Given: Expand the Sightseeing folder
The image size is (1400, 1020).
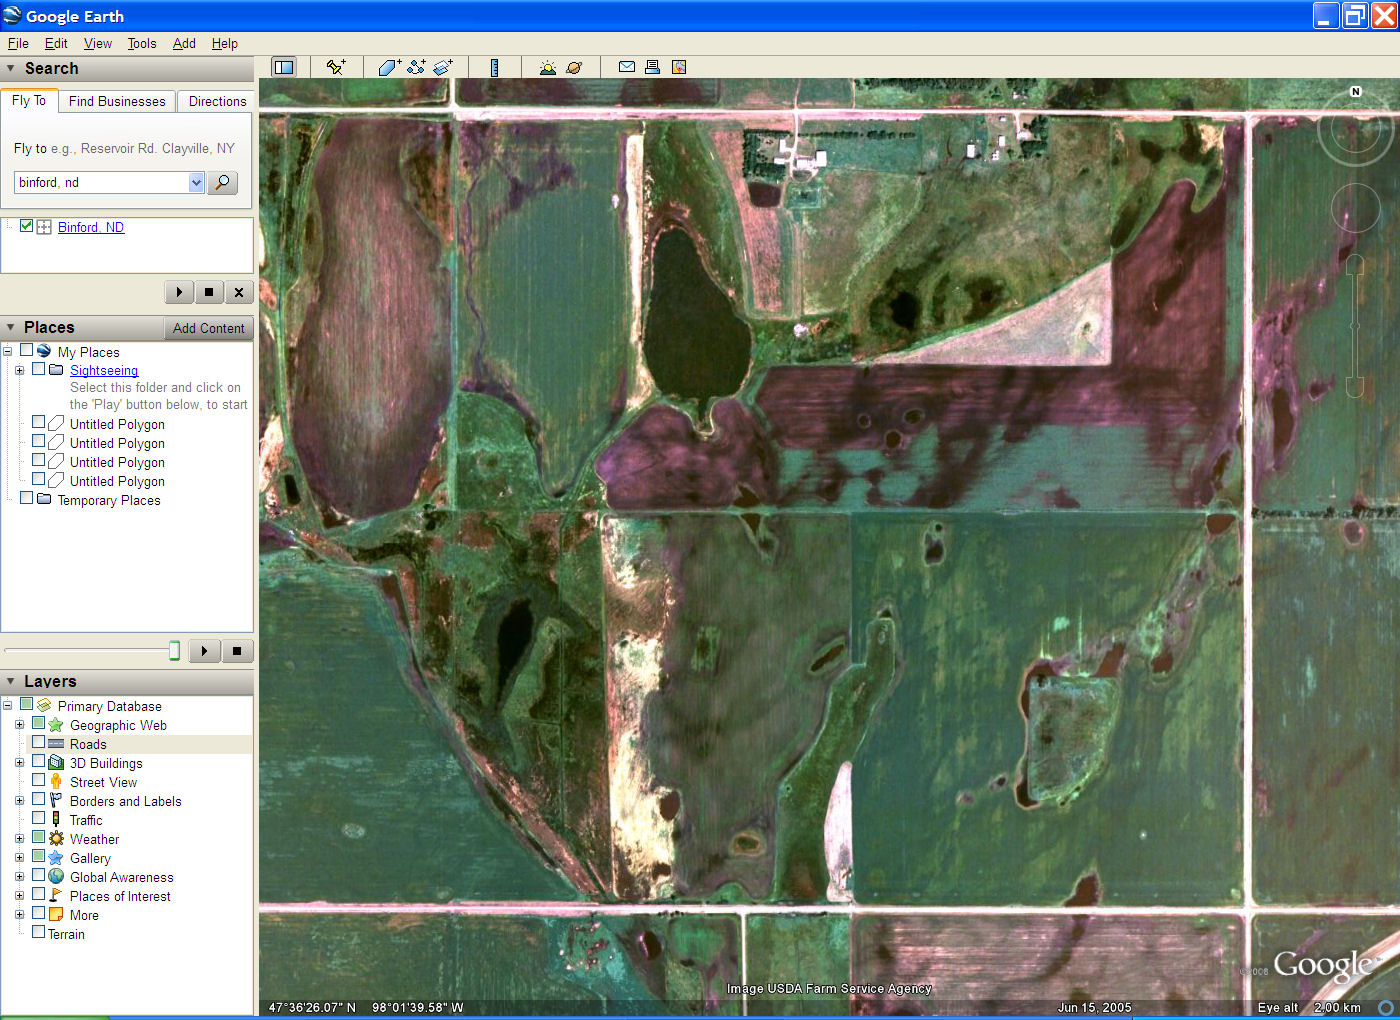Looking at the screenshot, I should tap(19, 370).
